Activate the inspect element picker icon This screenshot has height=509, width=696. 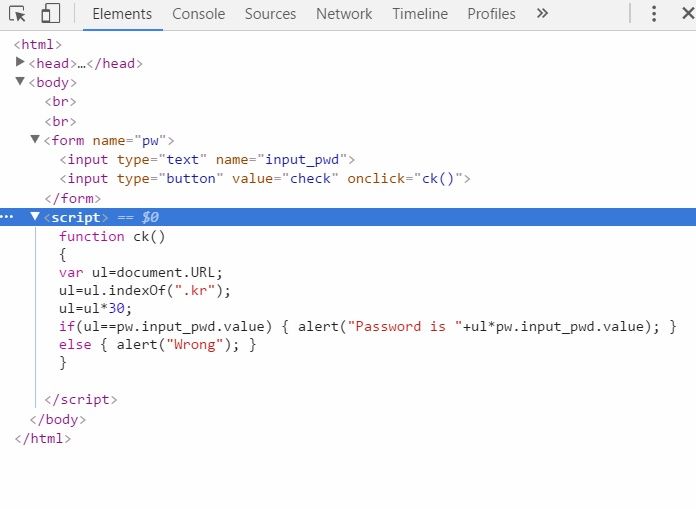(18, 14)
